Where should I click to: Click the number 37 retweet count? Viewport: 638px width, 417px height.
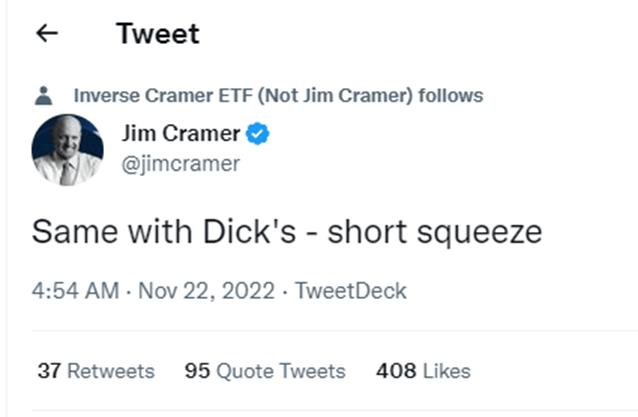tap(49, 371)
